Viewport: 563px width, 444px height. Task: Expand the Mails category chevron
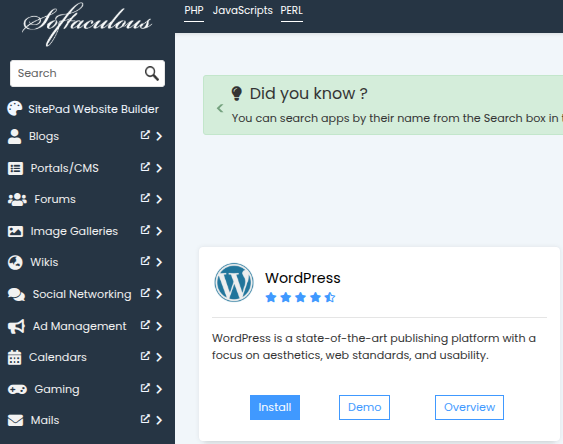point(159,420)
